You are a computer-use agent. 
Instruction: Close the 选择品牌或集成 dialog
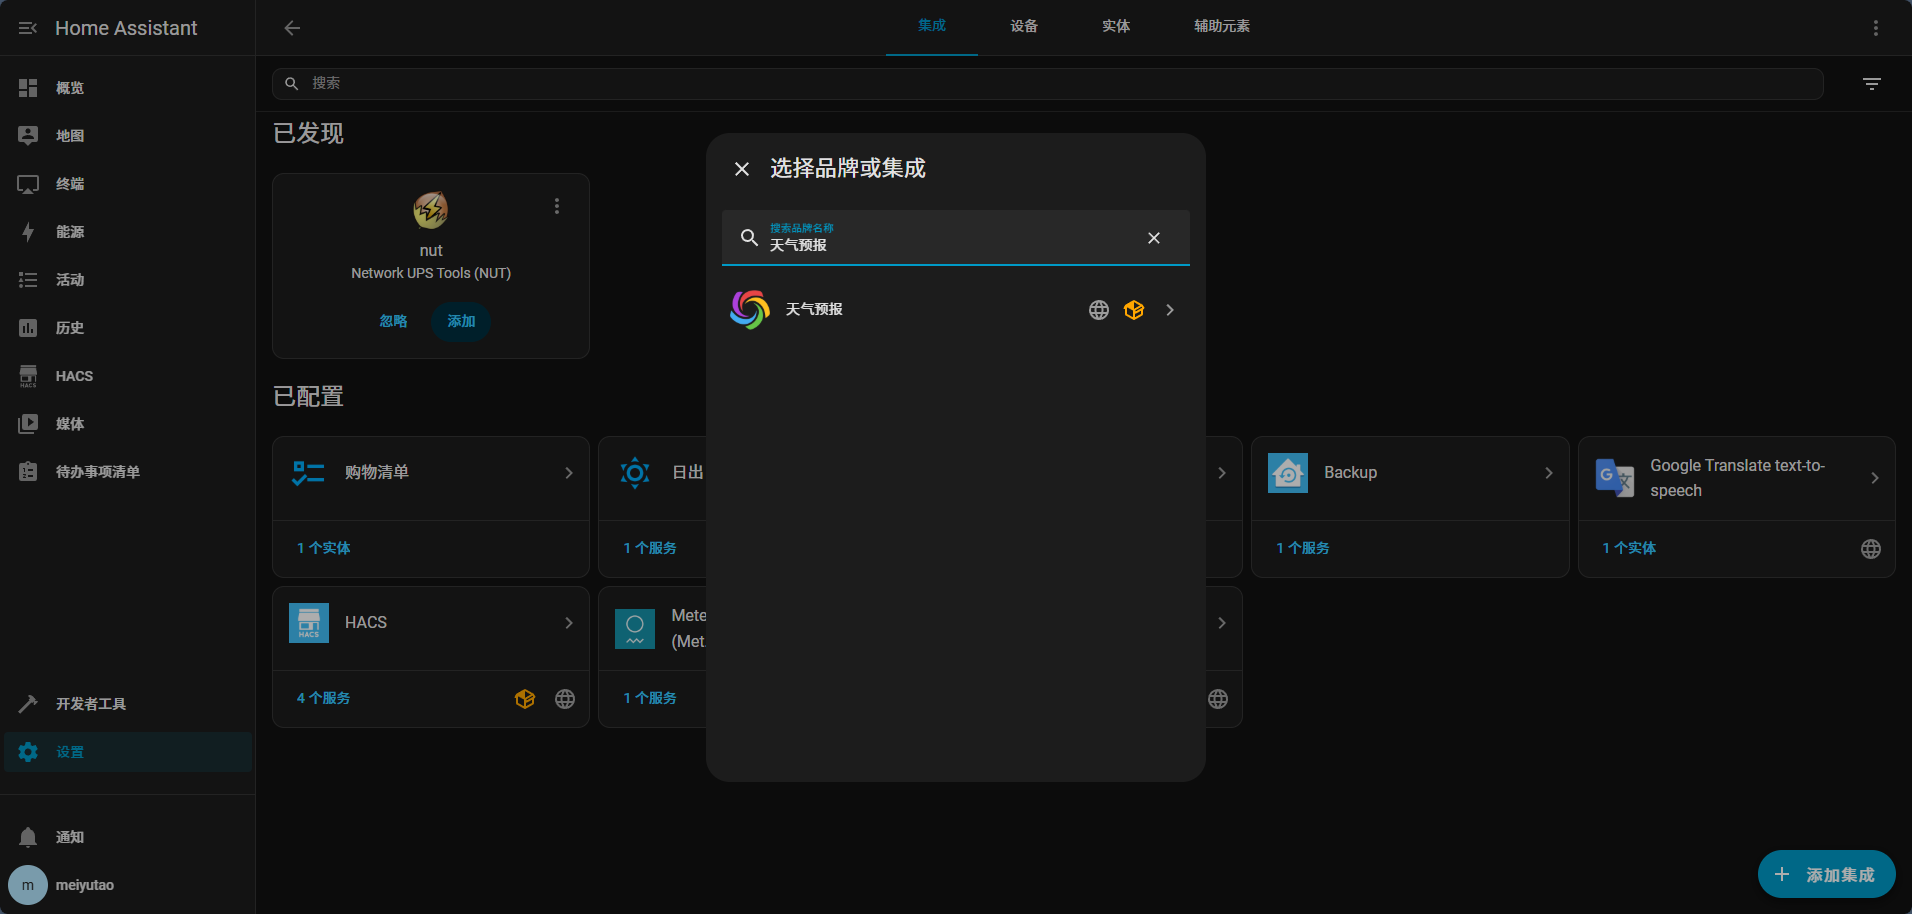tap(742, 169)
